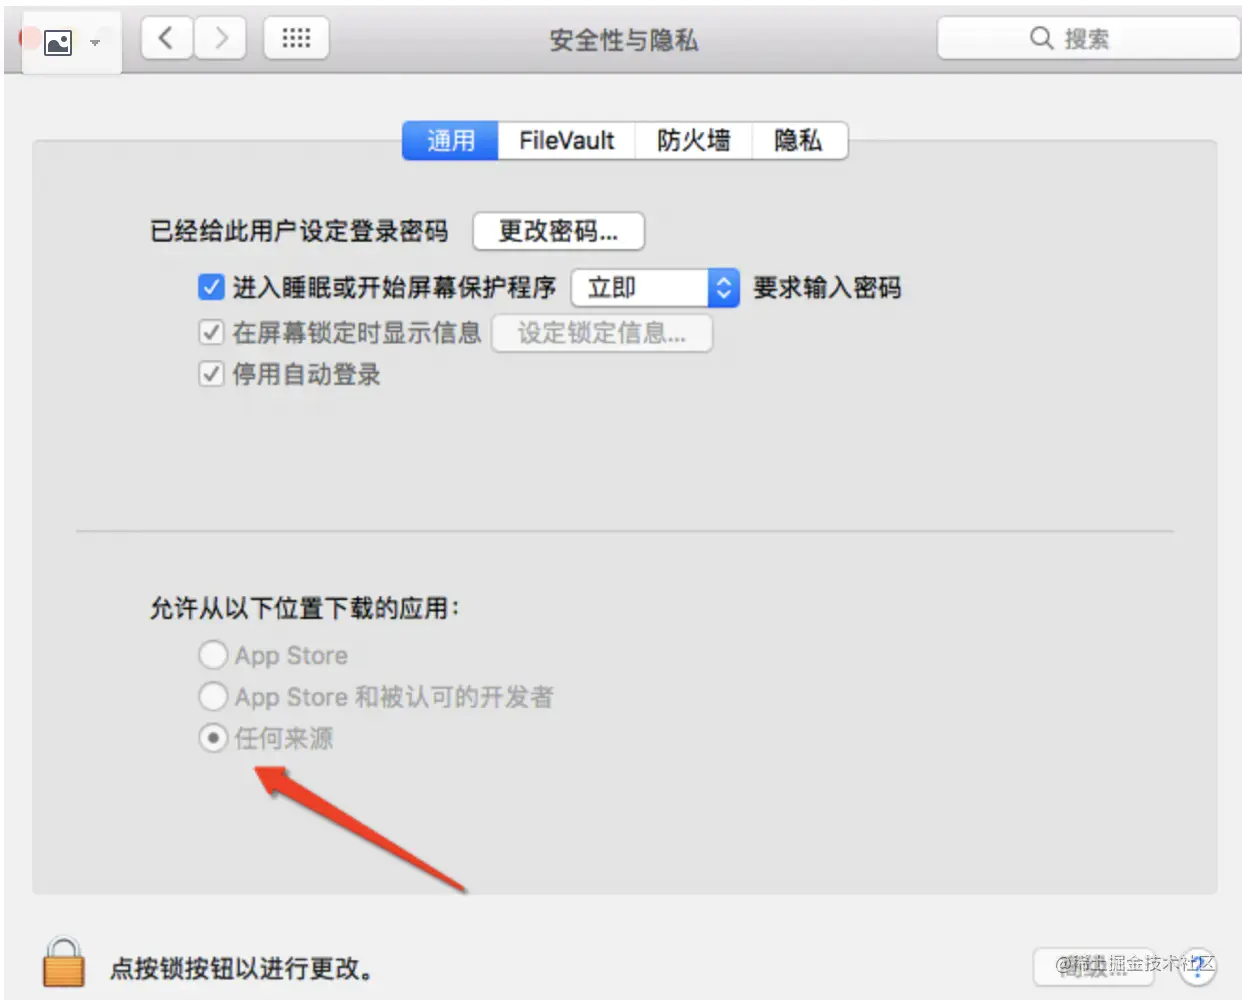The height and width of the screenshot is (1000, 1242).
Task: Click the forward navigation arrow
Action: [220, 39]
